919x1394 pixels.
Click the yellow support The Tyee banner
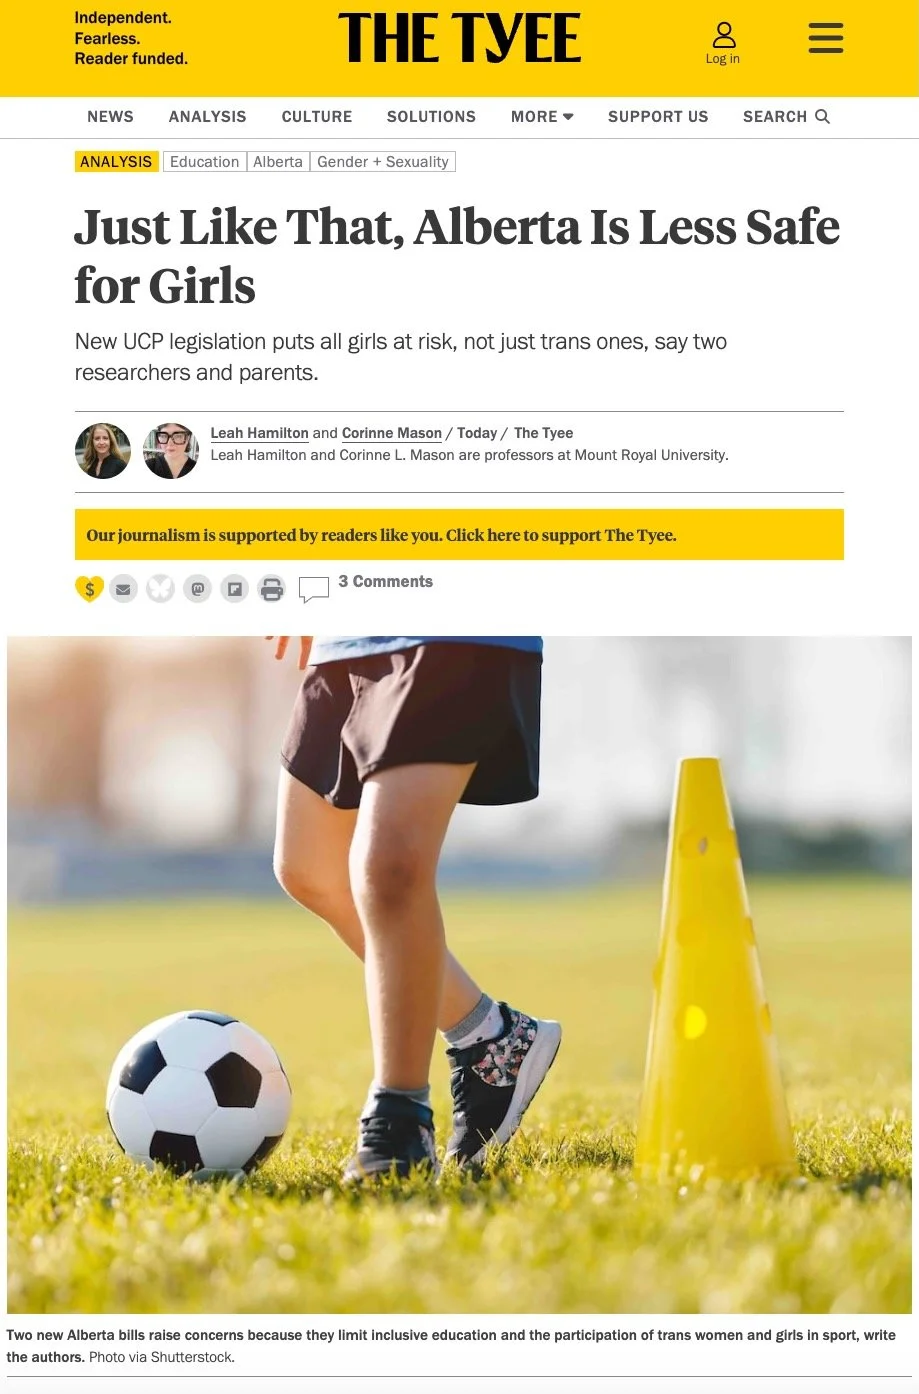click(459, 535)
